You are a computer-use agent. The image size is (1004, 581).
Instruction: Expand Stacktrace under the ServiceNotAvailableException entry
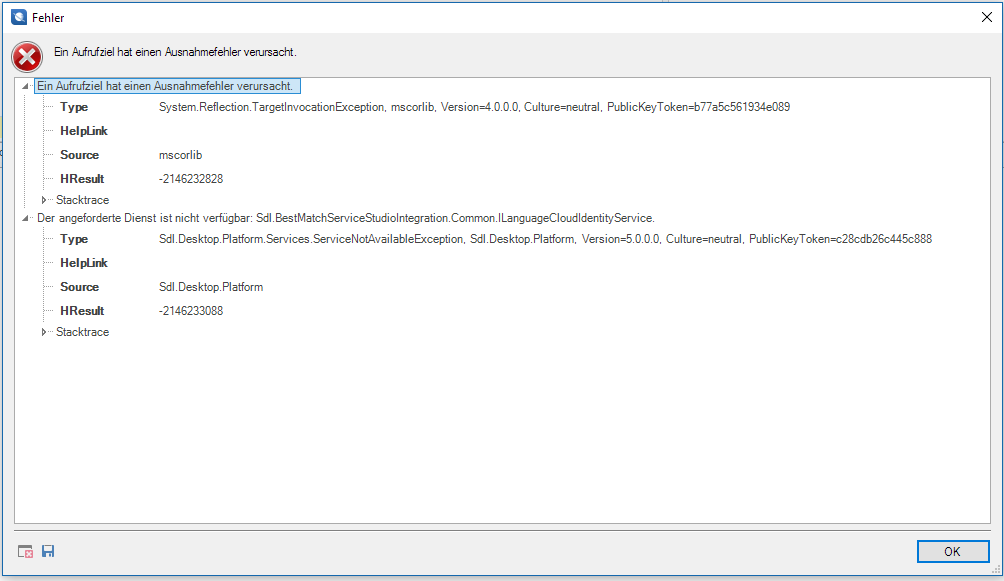(44, 332)
